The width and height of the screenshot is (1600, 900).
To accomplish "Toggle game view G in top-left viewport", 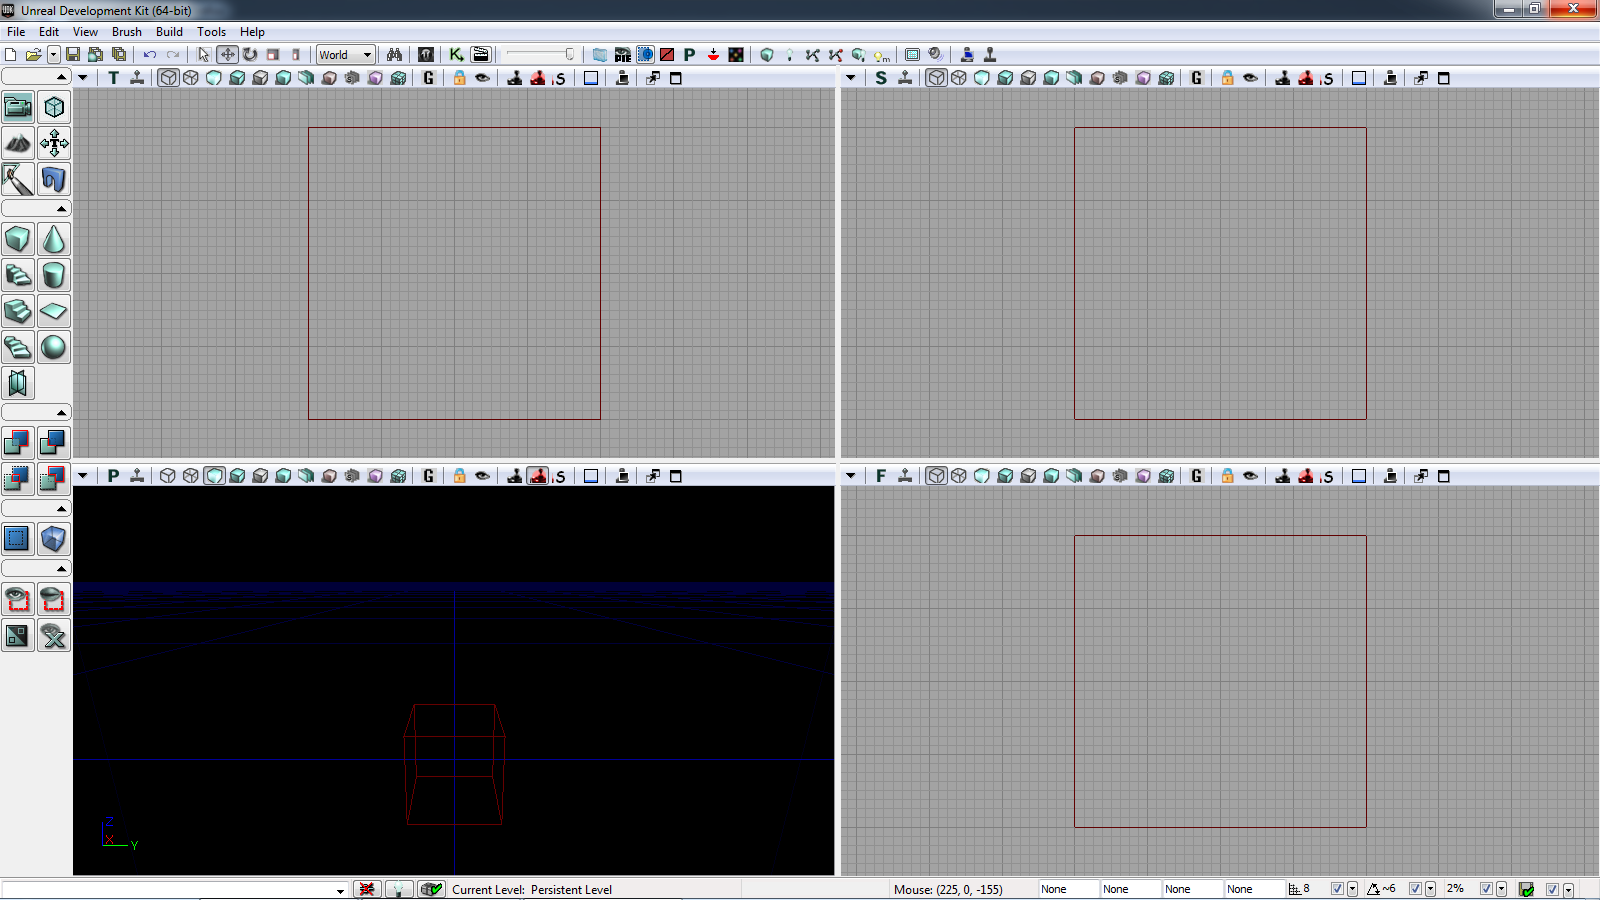I will 429,78.
